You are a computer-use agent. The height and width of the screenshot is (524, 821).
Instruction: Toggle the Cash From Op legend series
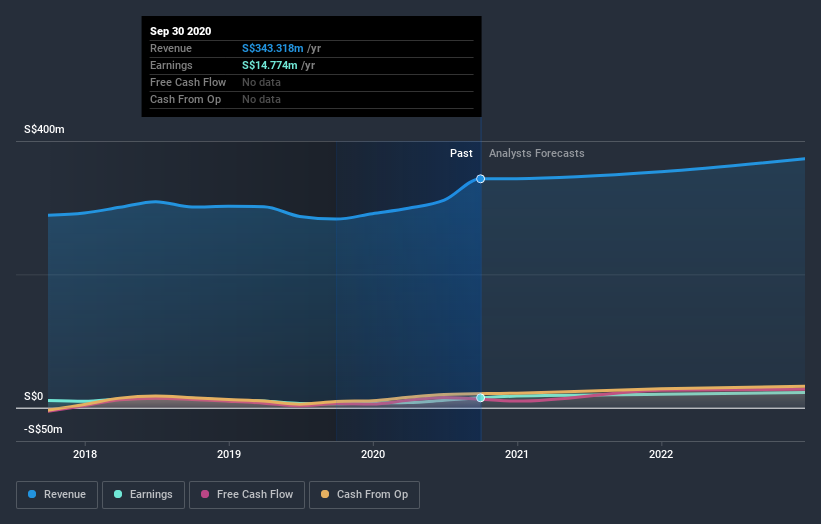[x=364, y=495]
